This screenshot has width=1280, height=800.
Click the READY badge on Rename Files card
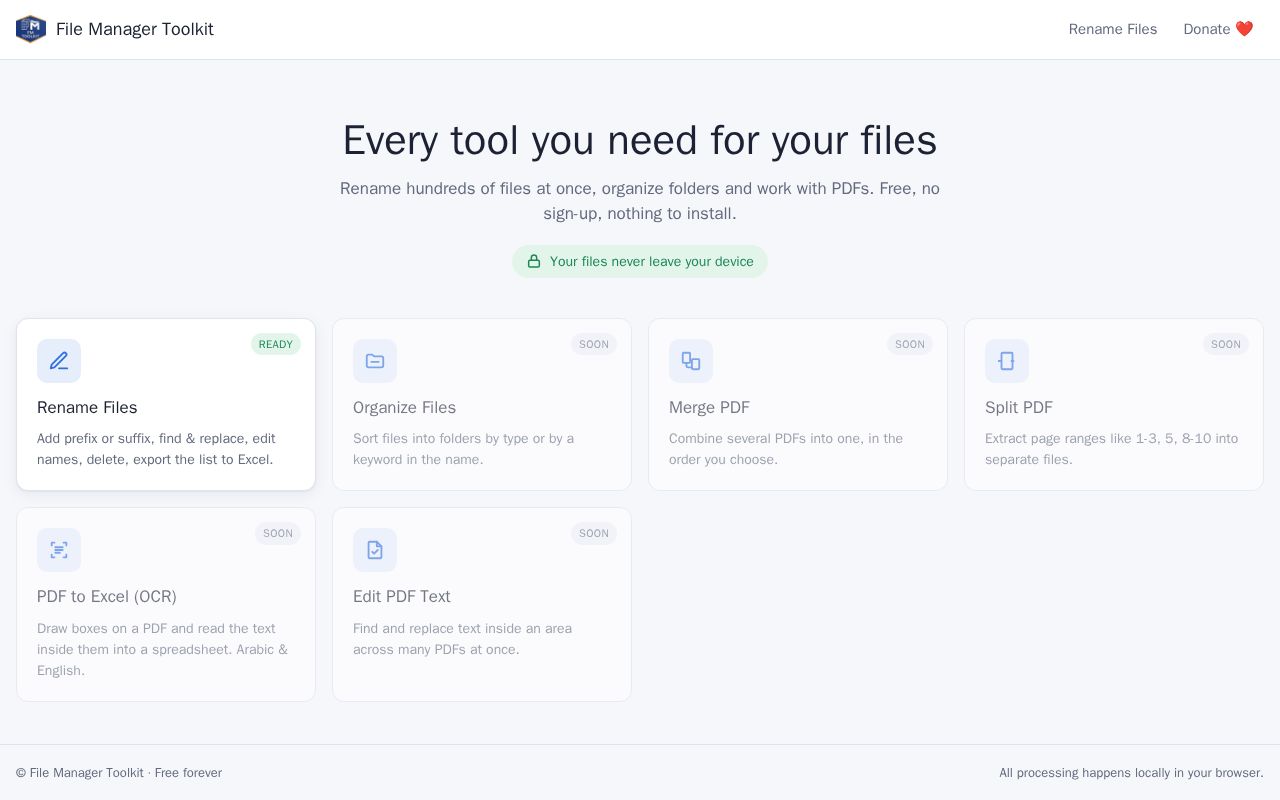coord(276,344)
